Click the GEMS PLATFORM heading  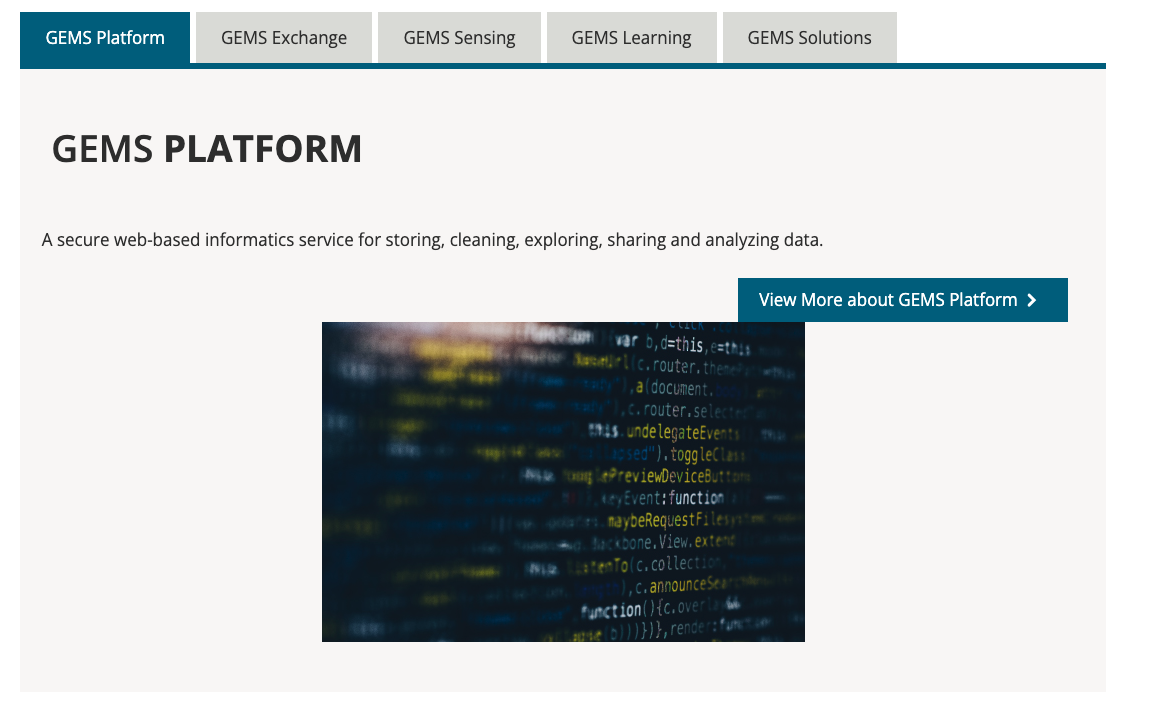(x=207, y=149)
